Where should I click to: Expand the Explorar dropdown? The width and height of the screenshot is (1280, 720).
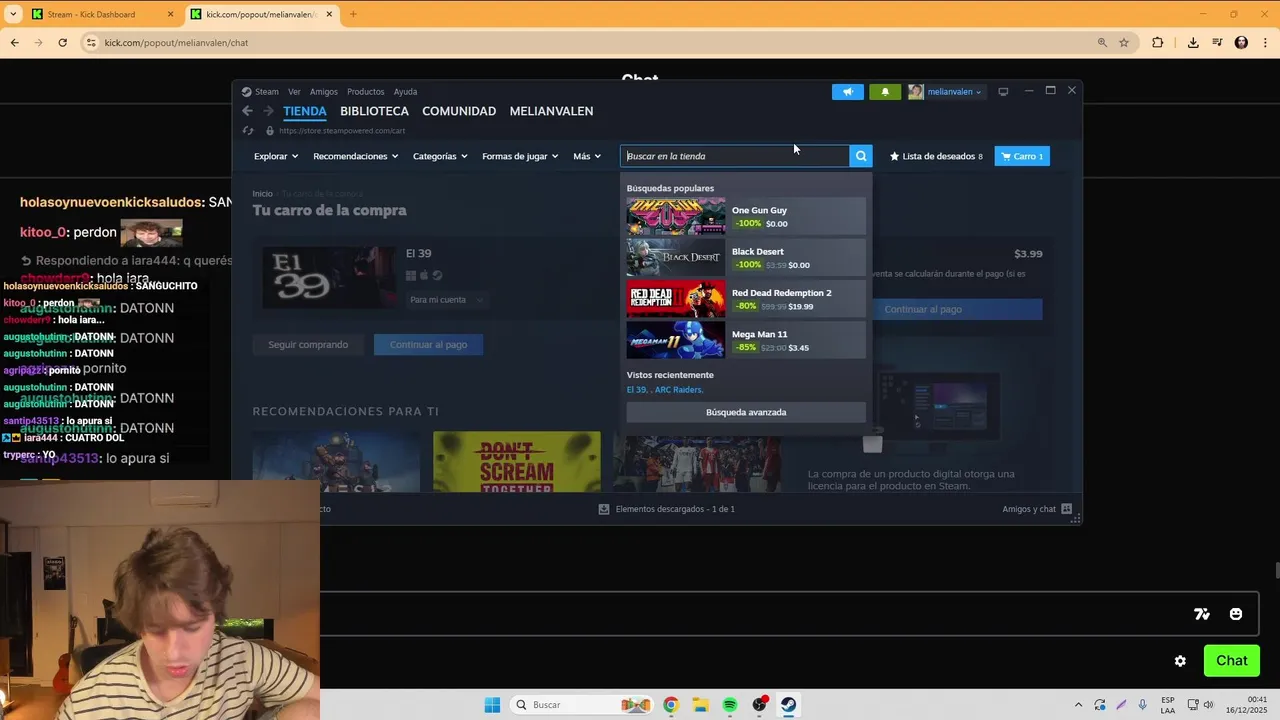pyautogui.click(x=276, y=156)
